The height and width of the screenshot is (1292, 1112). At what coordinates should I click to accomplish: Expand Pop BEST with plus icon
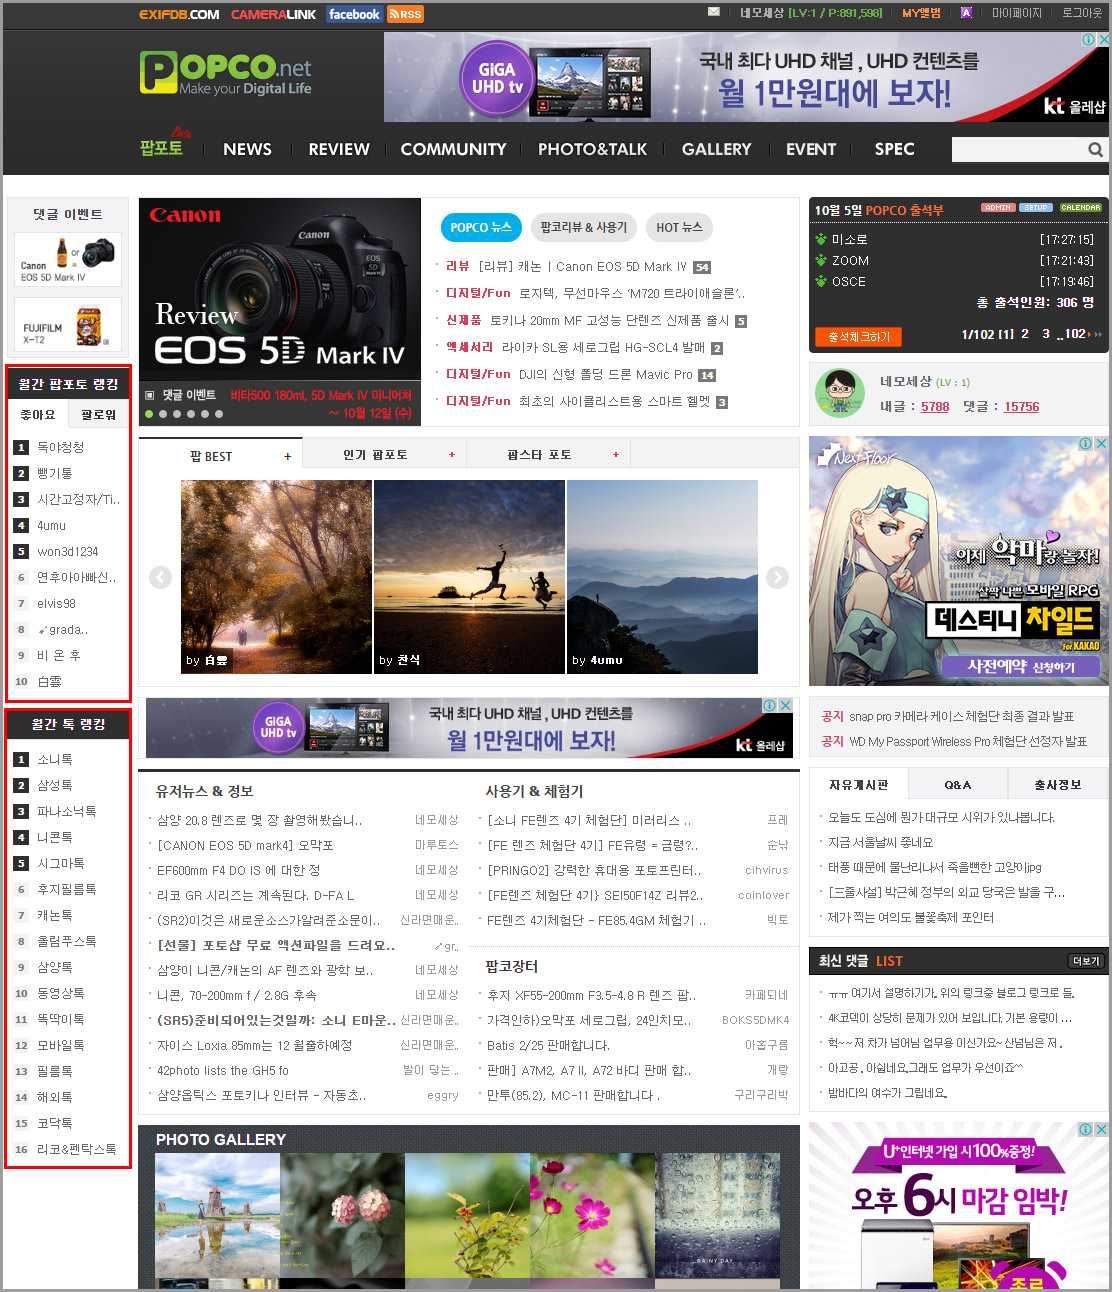(x=288, y=456)
